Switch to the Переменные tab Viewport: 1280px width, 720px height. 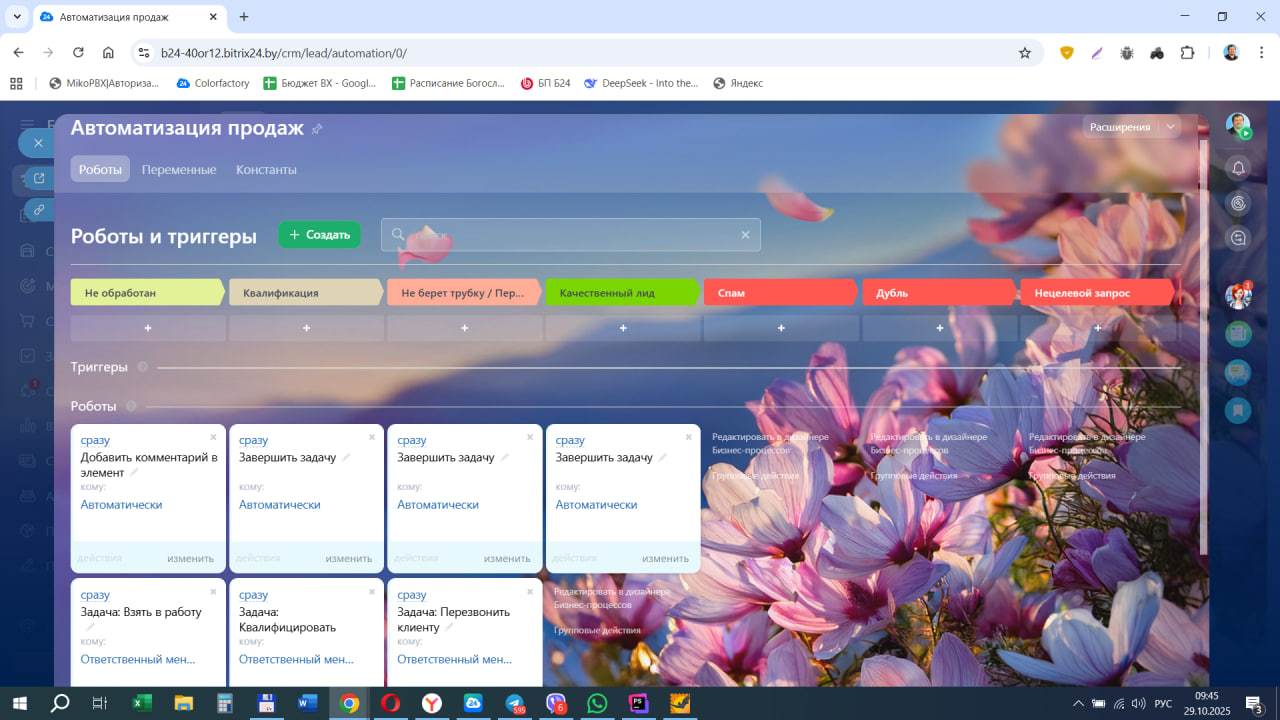click(179, 169)
